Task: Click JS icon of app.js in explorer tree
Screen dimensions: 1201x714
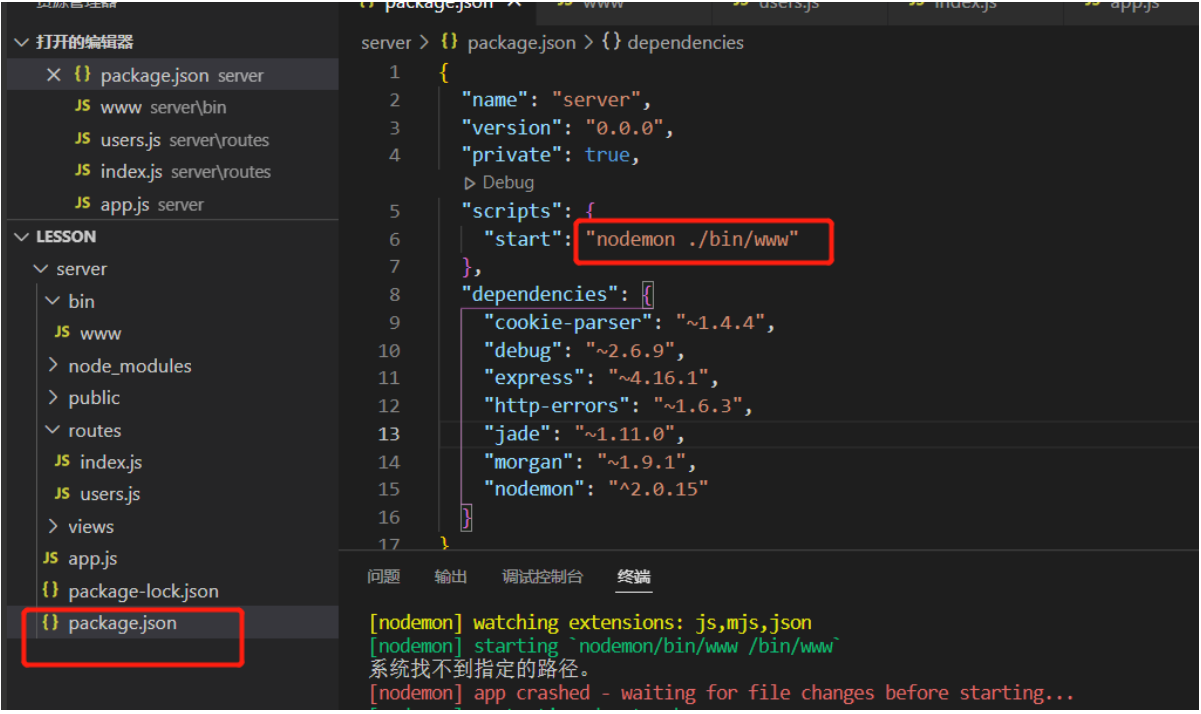Action: click(x=51, y=558)
